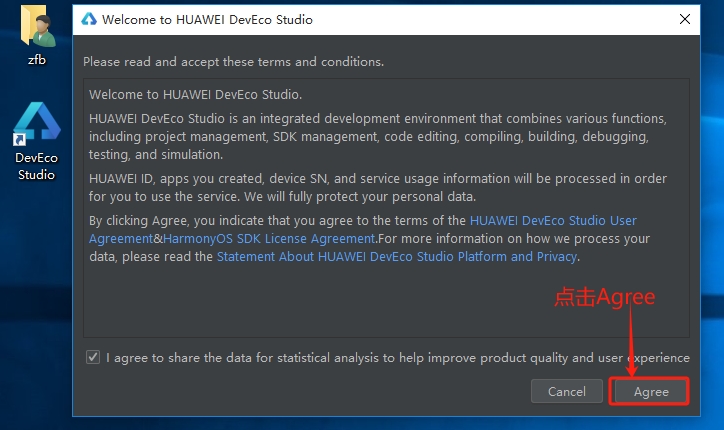Image resolution: width=724 pixels, height=430 pixels.
Task: Click the integrated development environment description paragraph
Action: (x=378, y=136)
